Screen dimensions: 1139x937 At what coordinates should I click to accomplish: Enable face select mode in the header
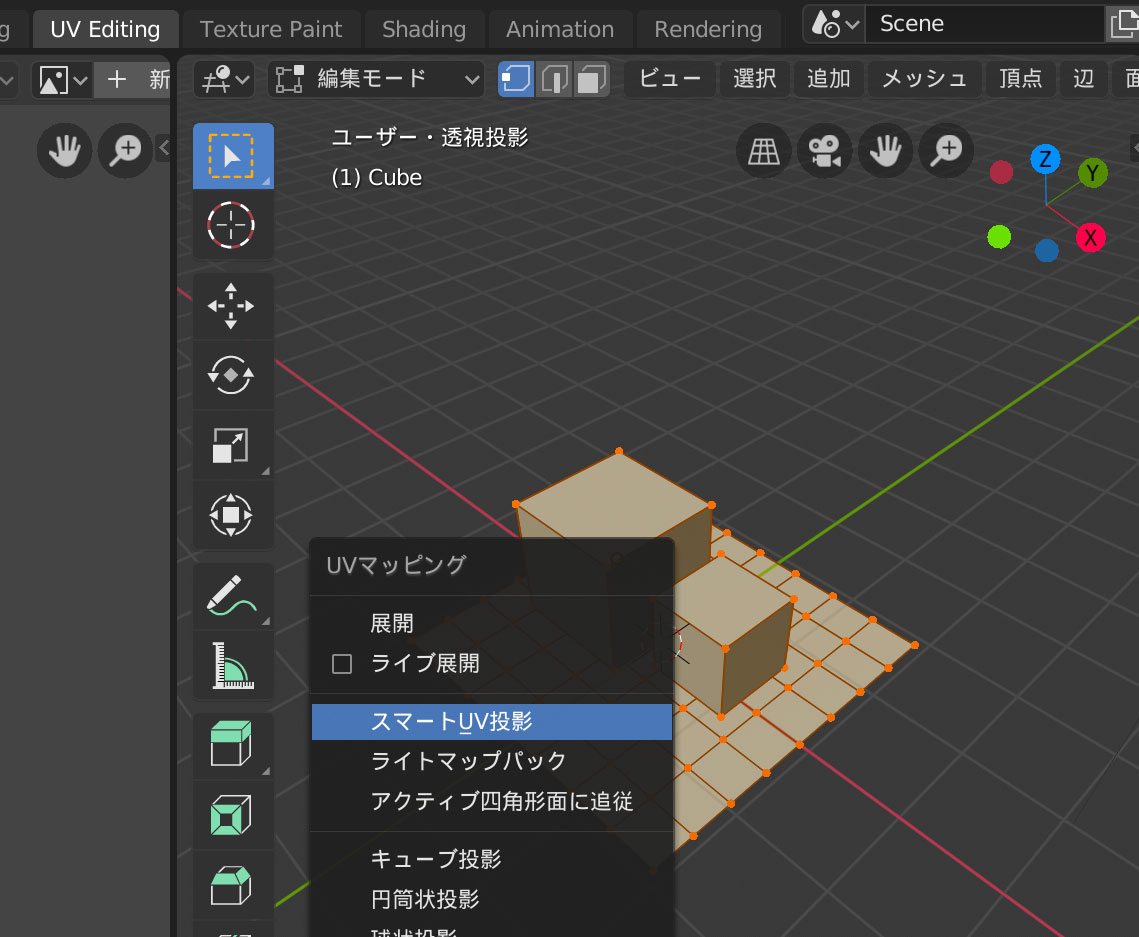pyautogui.click(x=590, y=79)
